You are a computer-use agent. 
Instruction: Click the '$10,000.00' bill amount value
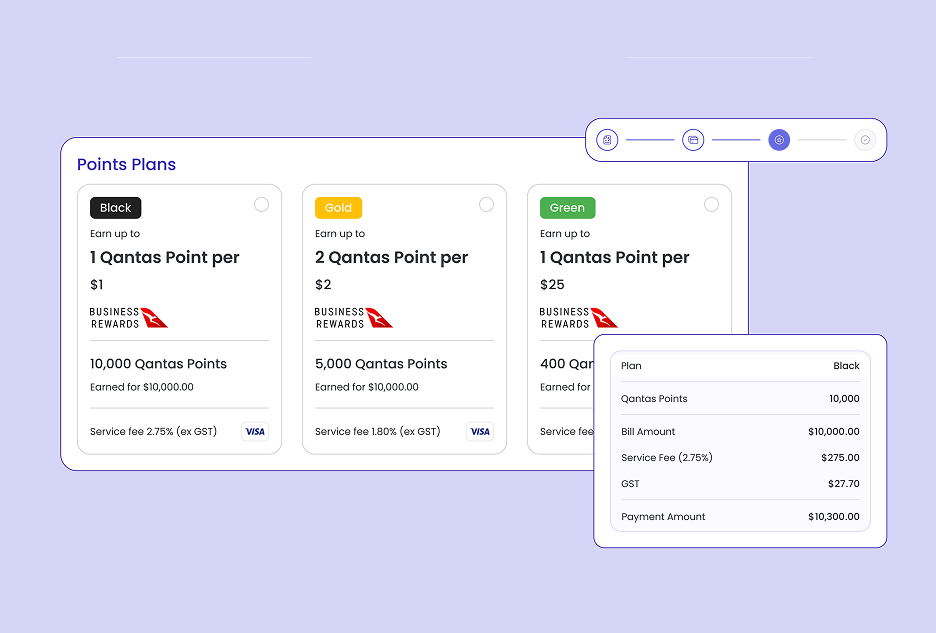(x=834, y=431)
